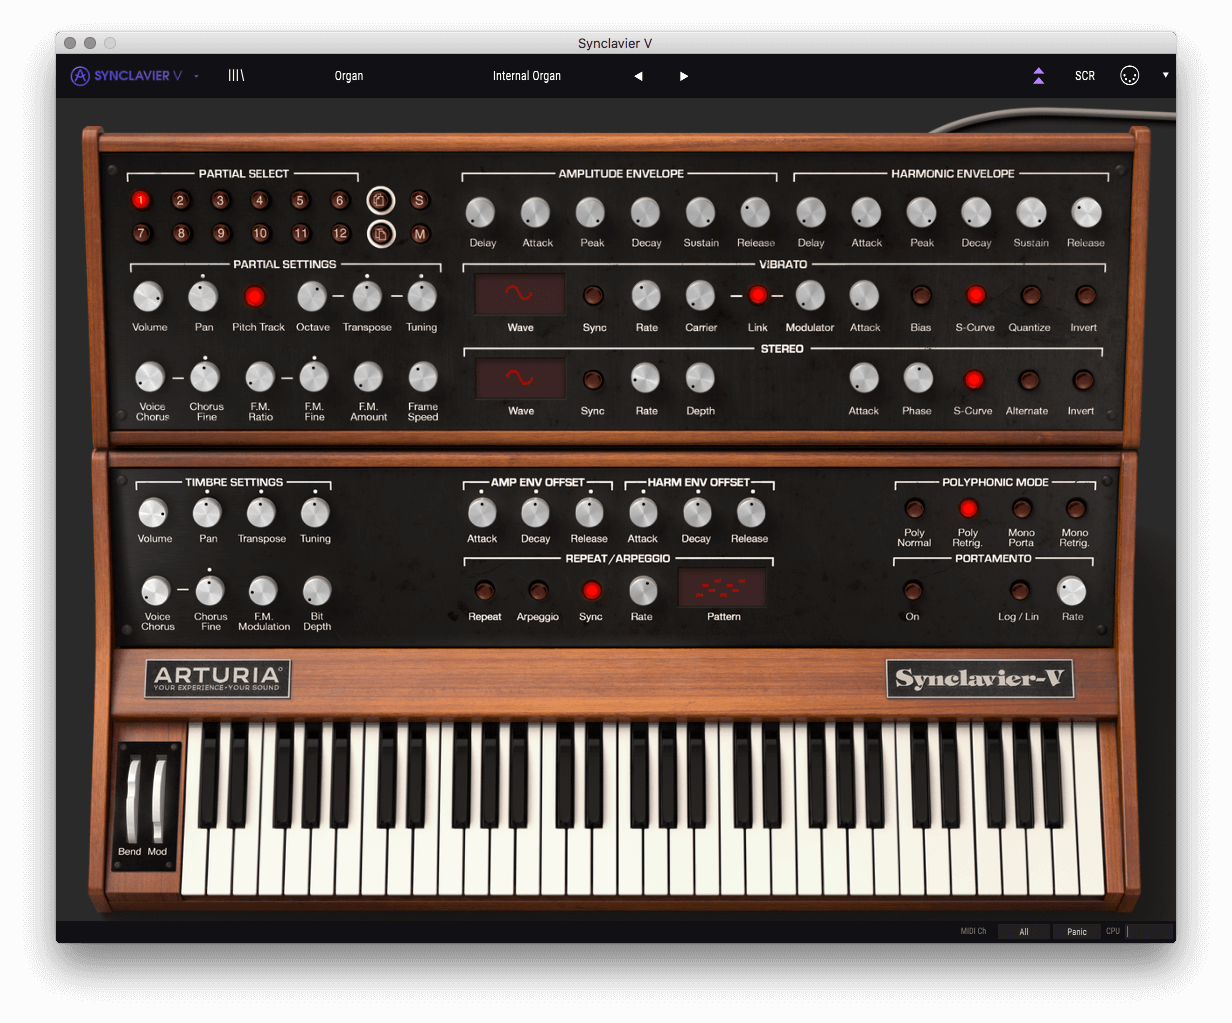Open the Synclavier V main menu logo
This screenshot has width=1232, height=1023.
click(126, 76)
